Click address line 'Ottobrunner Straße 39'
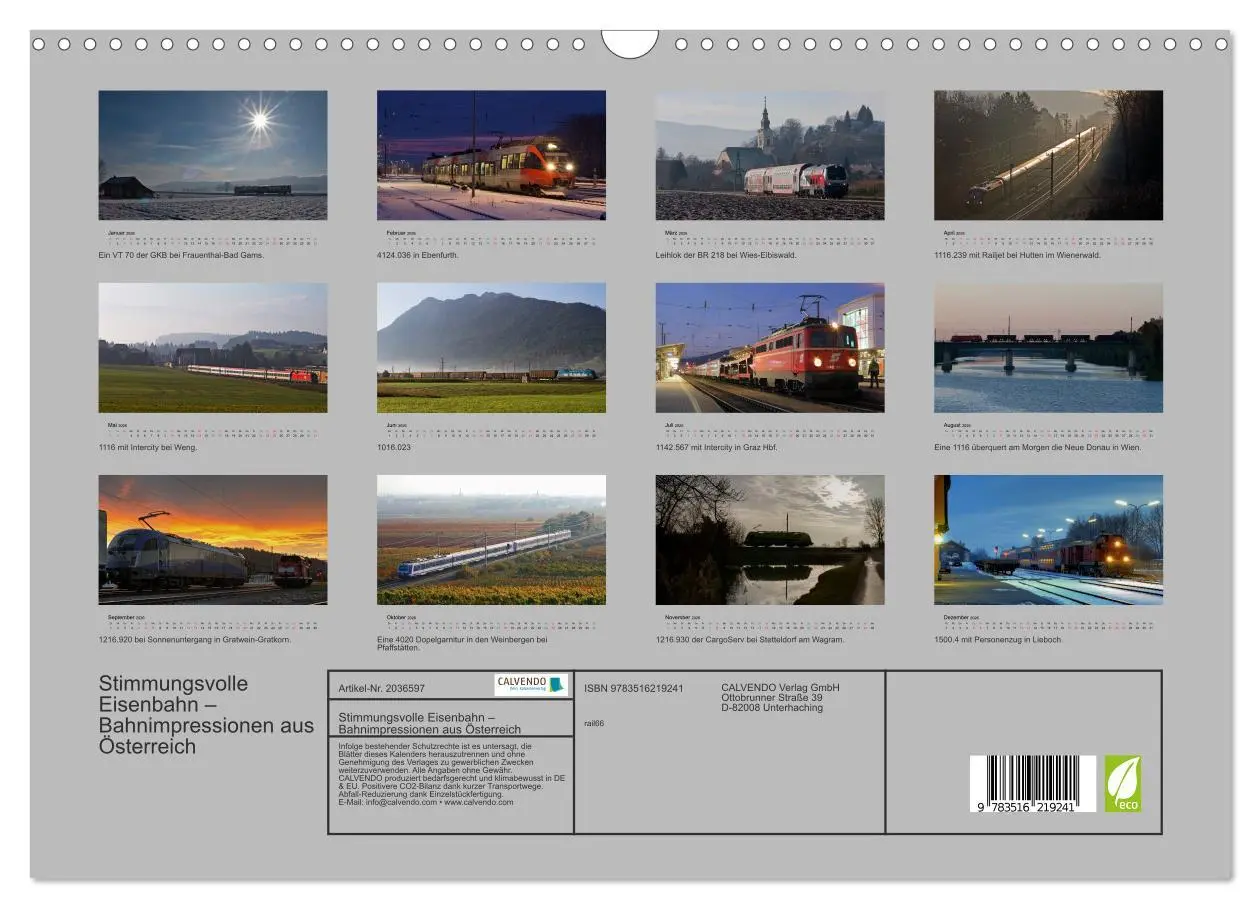 [772, 697]
